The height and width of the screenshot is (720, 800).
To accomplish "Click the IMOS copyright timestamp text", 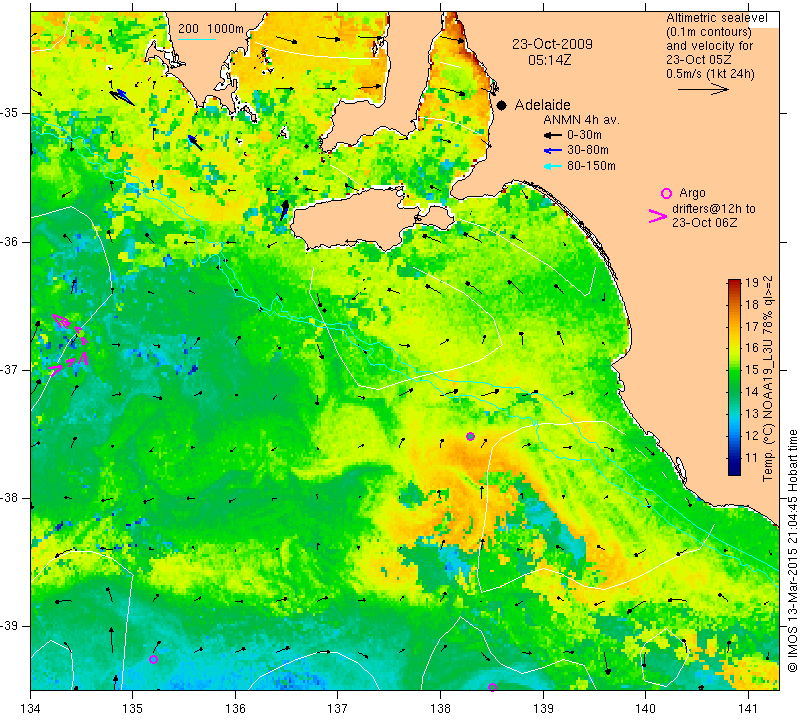I will tap(792, 550).
